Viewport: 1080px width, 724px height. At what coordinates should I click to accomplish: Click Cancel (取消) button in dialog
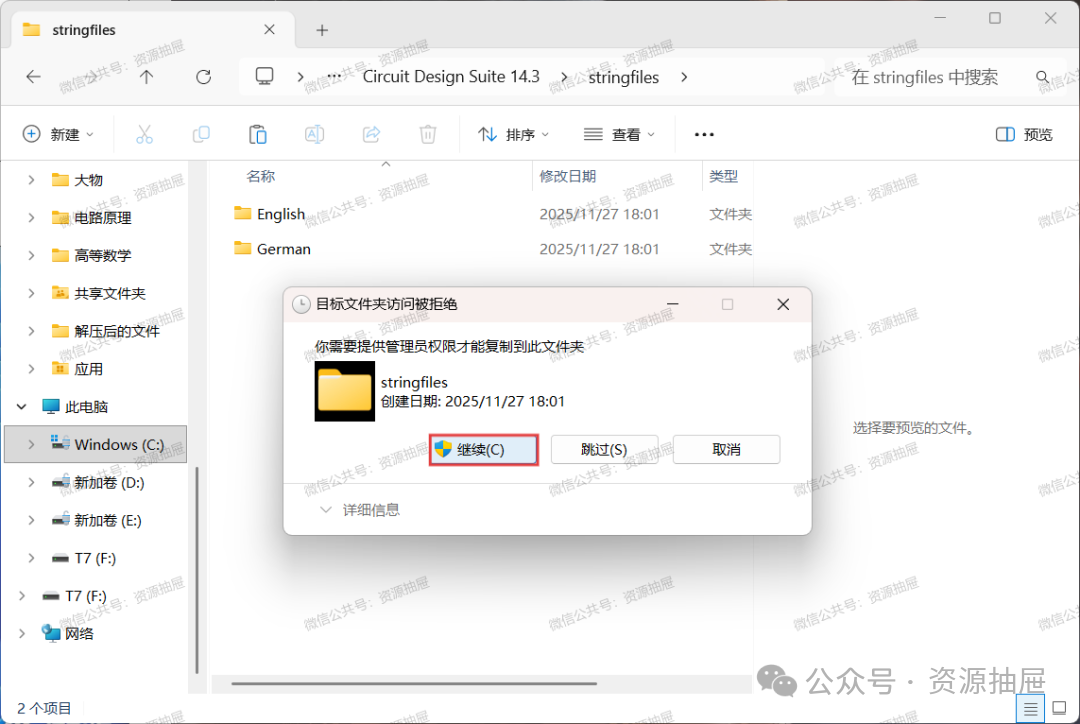(x=726, y=450)
